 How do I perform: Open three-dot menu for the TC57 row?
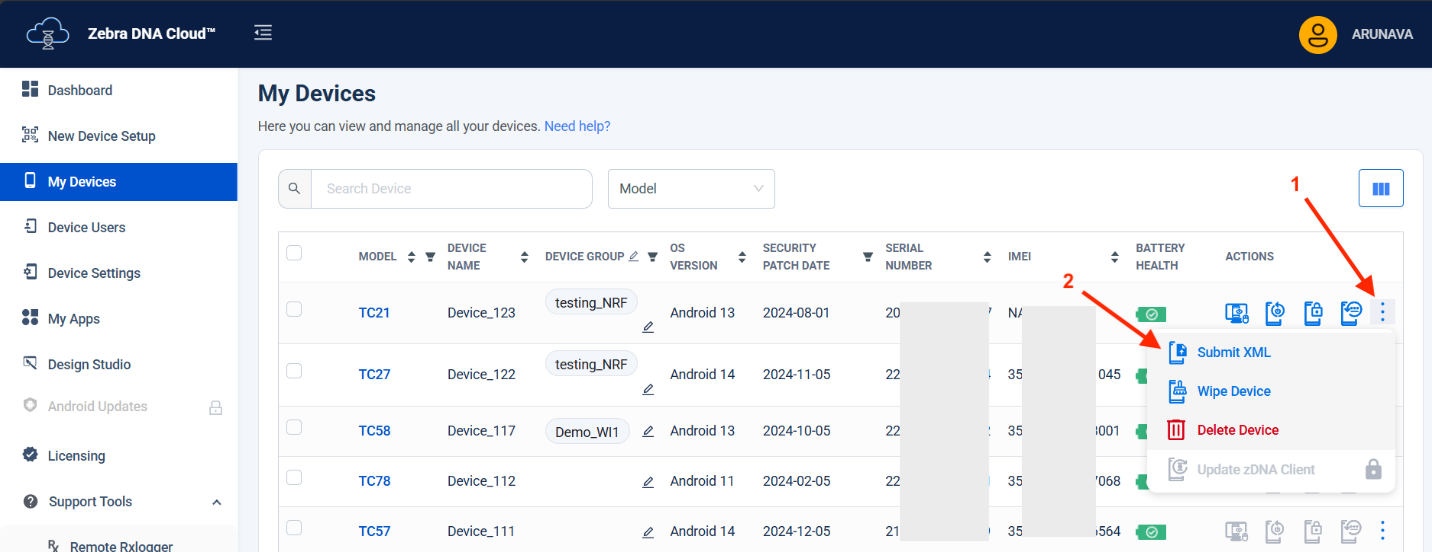1382,530
